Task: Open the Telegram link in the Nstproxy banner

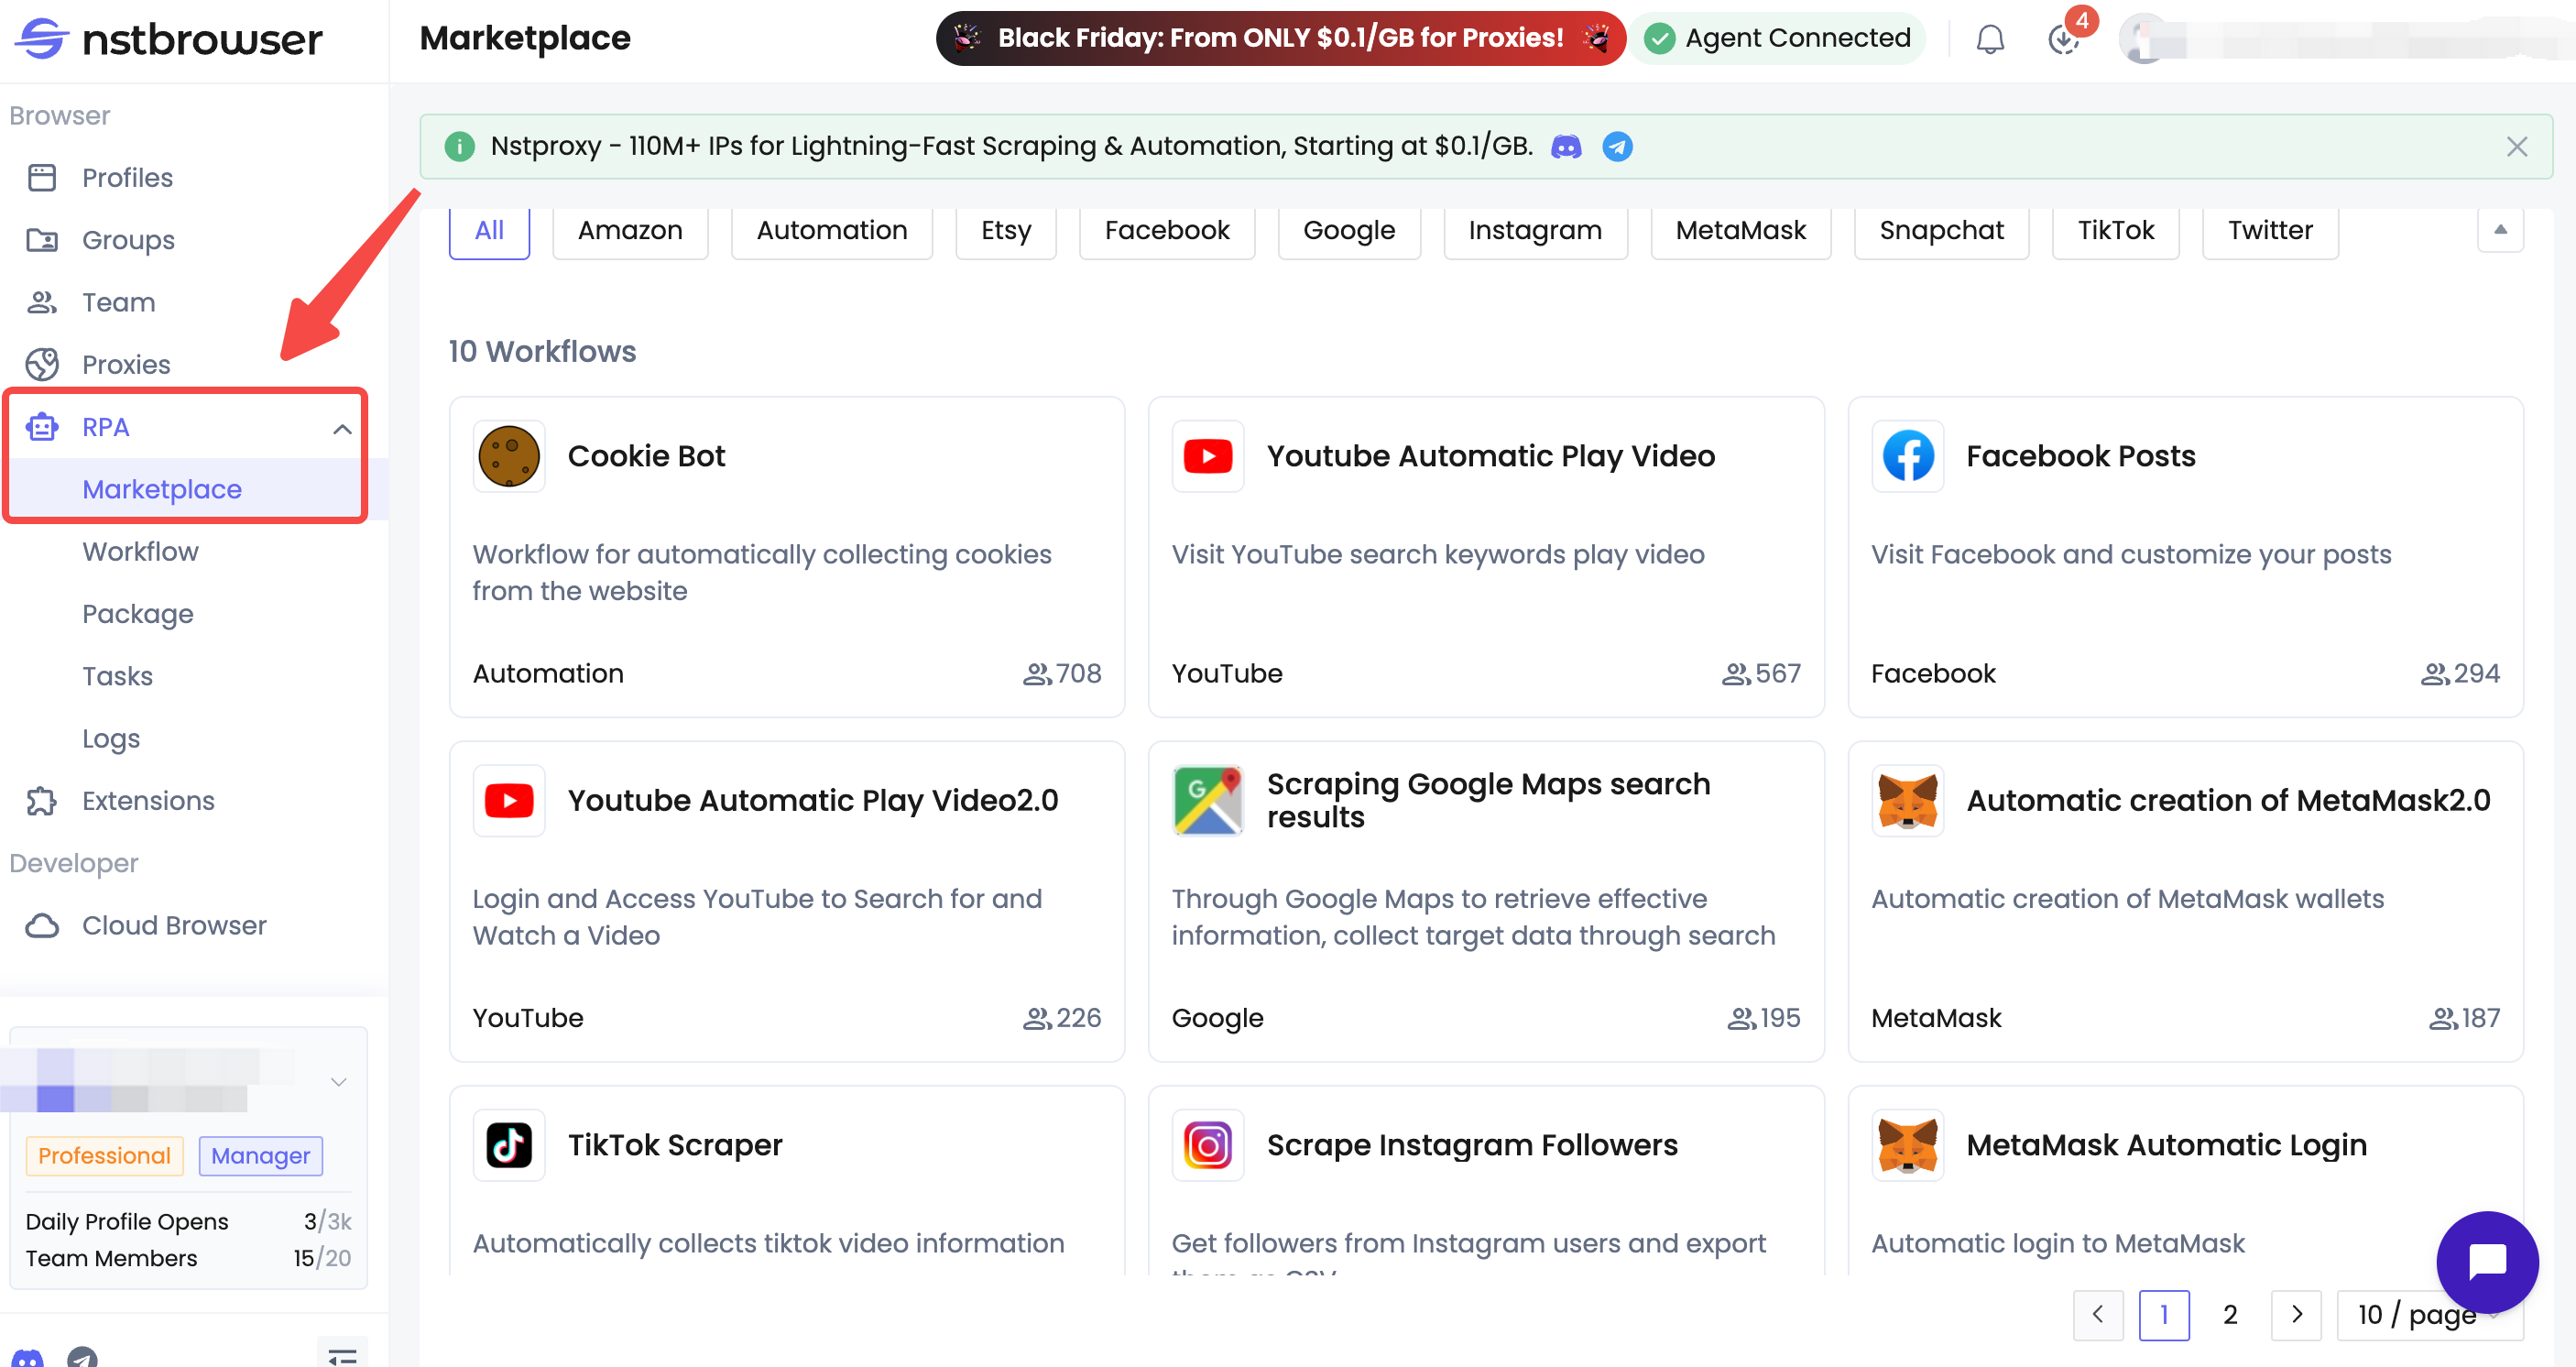Action: click(x=1617, y=147)
